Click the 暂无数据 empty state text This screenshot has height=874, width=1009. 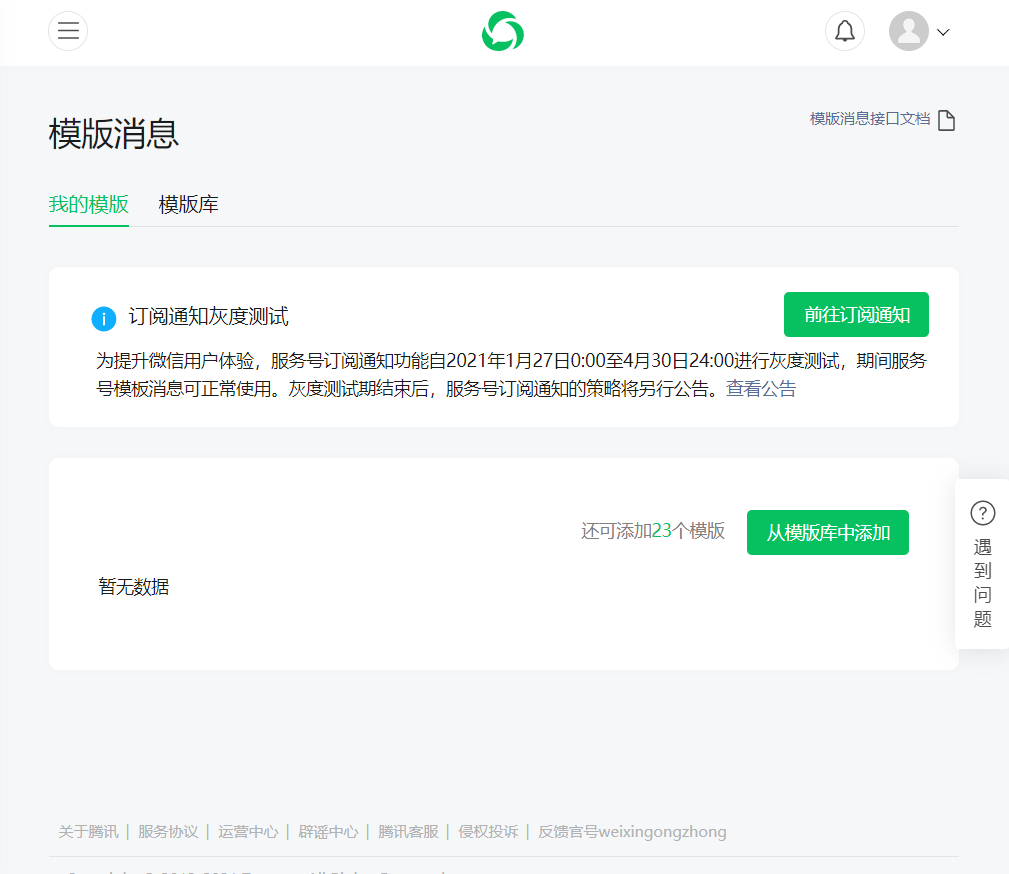pyautogui.click(x=134, y=586)
